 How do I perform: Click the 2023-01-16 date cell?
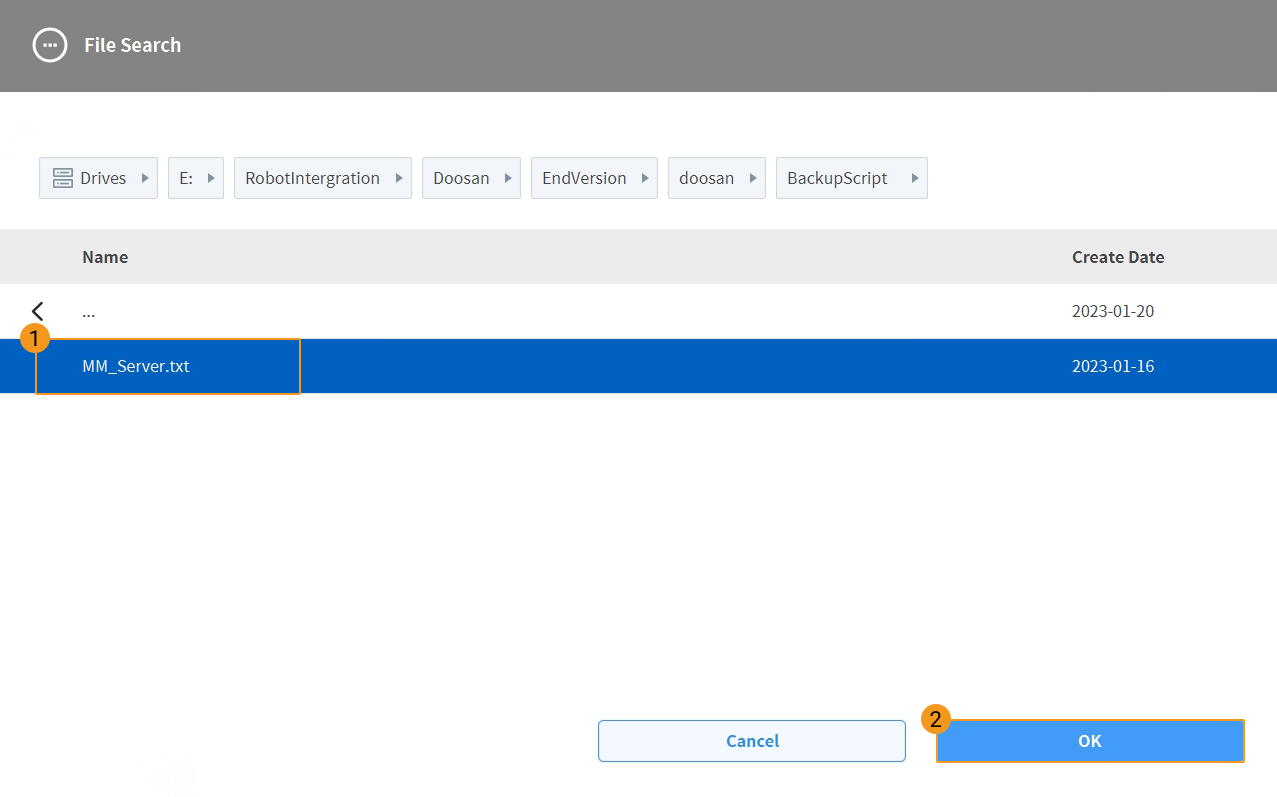1113,366
